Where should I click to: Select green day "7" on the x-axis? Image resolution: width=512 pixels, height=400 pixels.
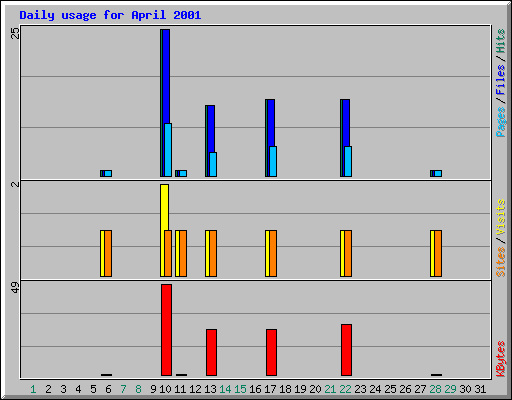pos(123,389)
